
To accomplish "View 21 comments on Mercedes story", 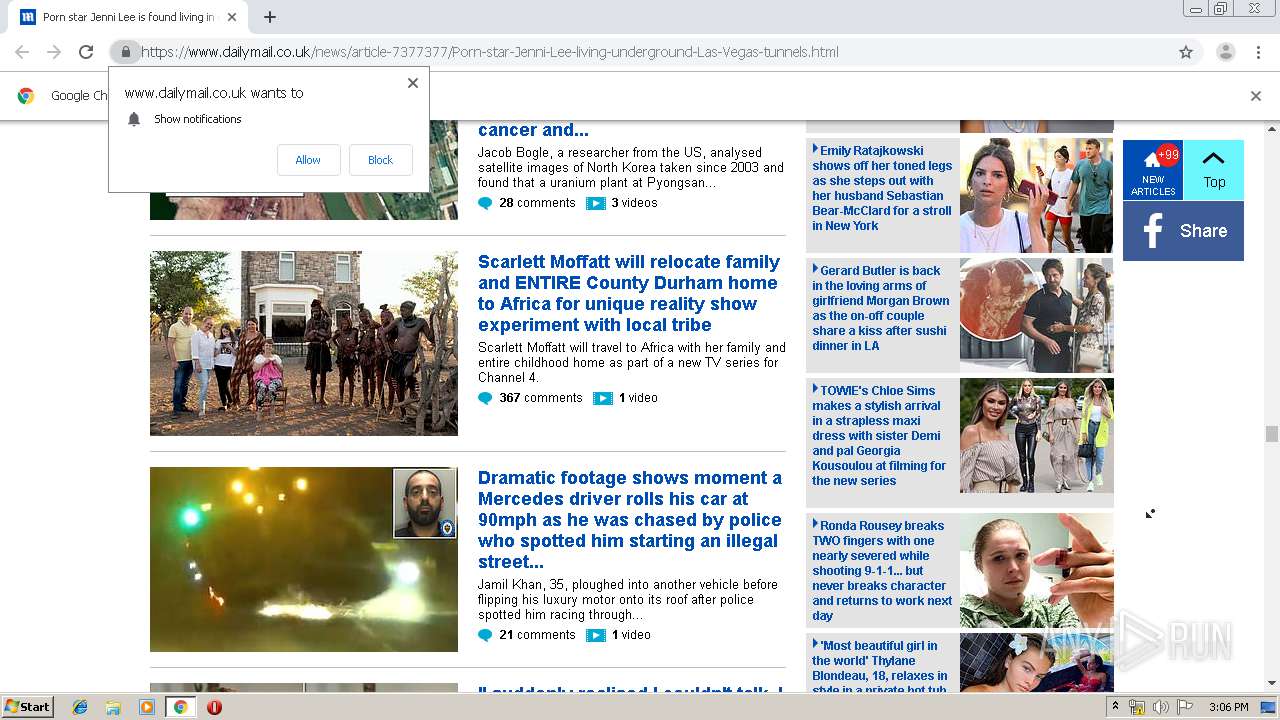I will pos(537,635).
